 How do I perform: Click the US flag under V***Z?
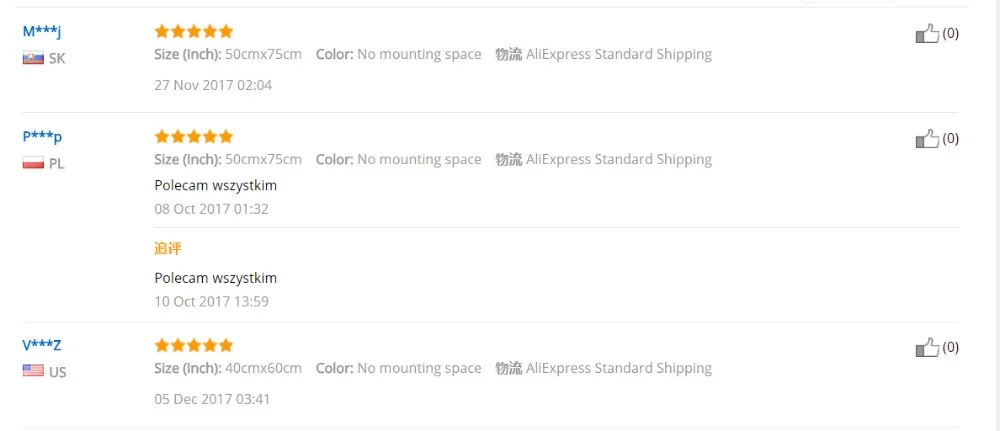[33, 370]
